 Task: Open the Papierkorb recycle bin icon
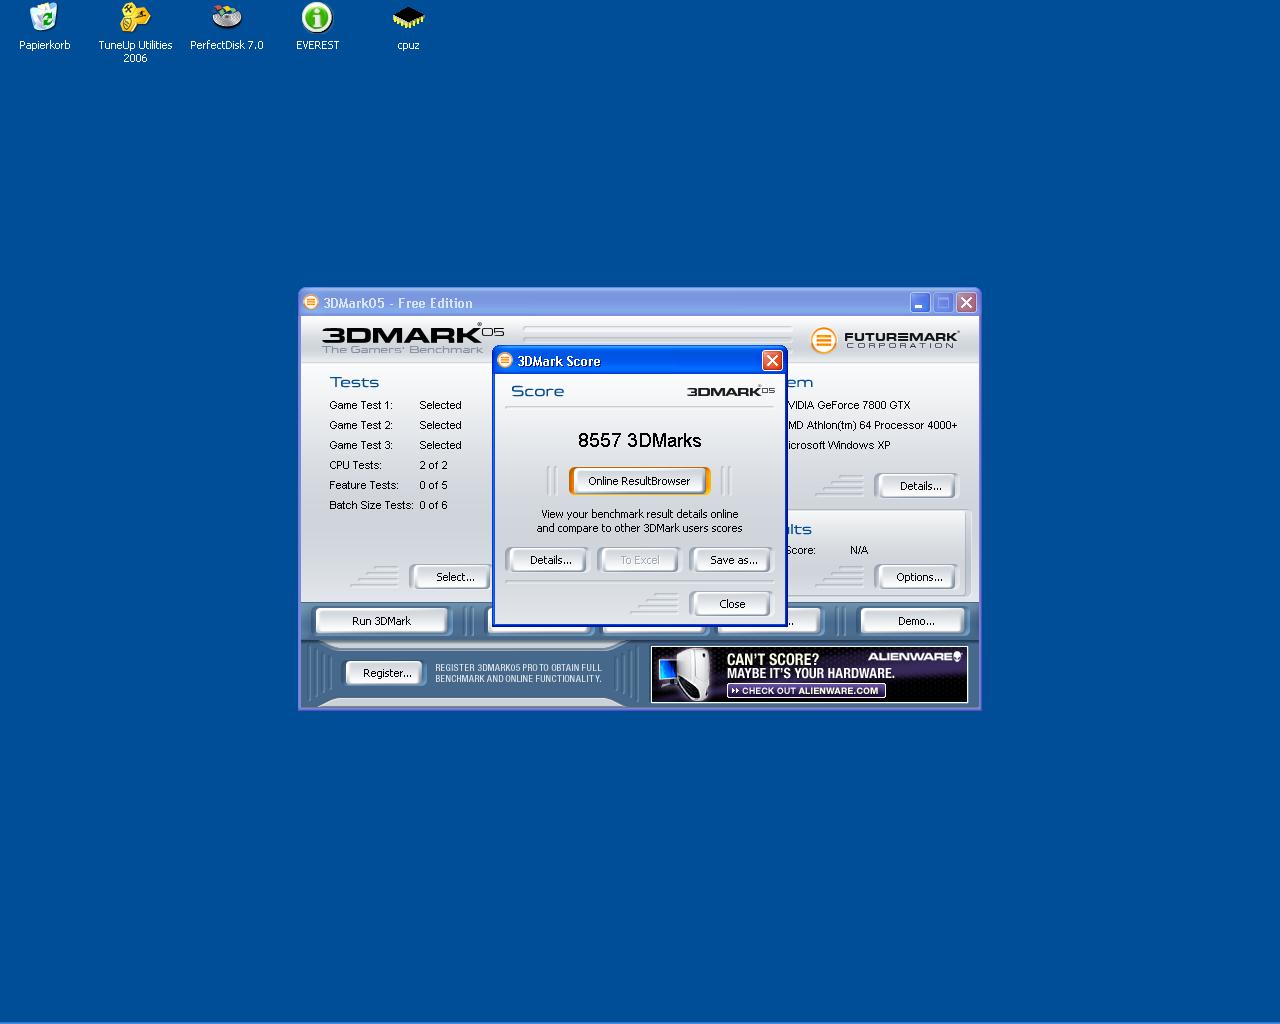(44, 27)
